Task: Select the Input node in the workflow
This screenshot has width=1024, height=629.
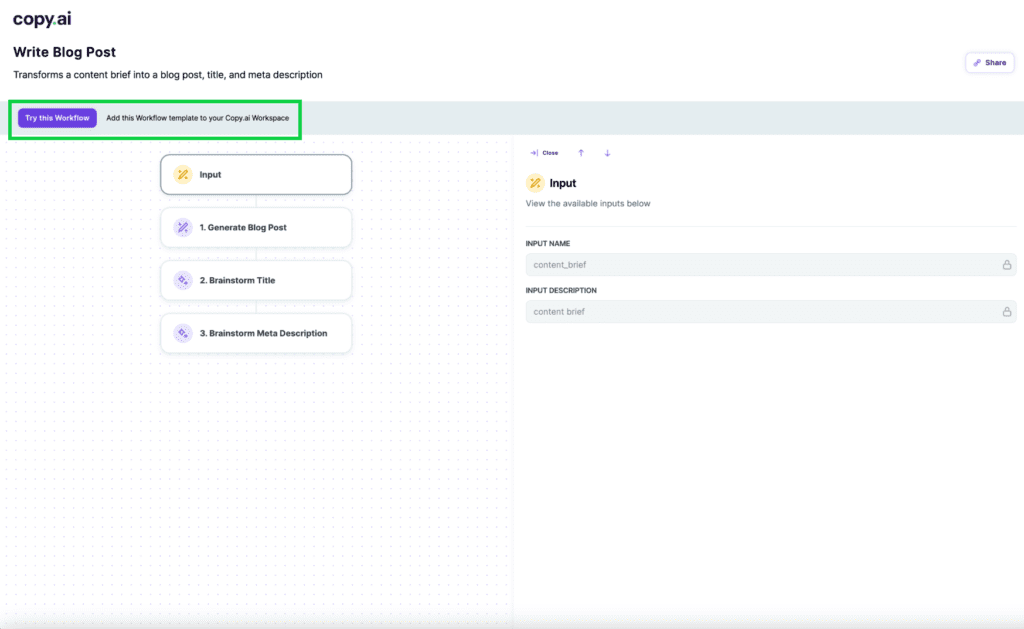Action: 256,174
